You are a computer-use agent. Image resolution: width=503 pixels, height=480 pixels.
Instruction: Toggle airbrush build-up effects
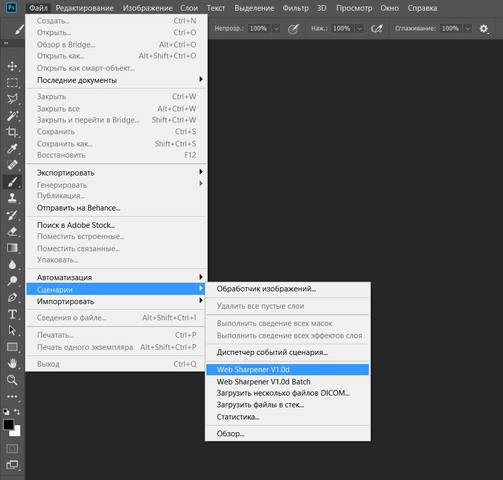376,29
